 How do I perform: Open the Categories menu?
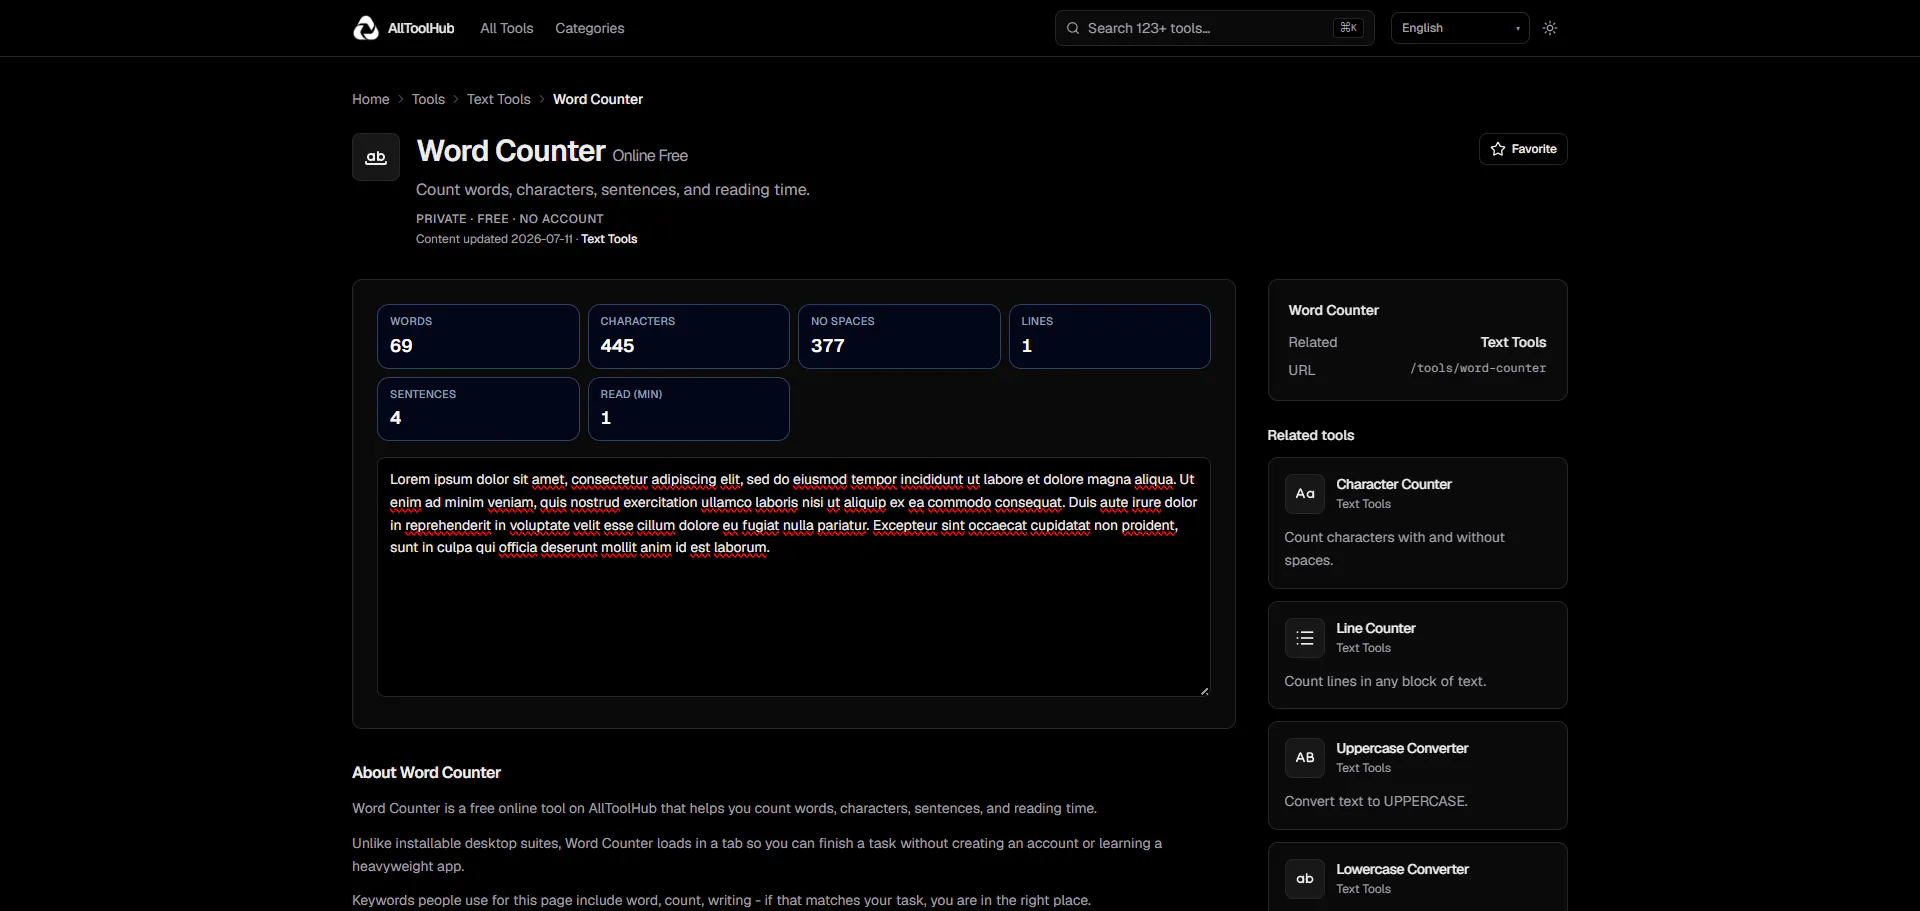coord(590,28)
